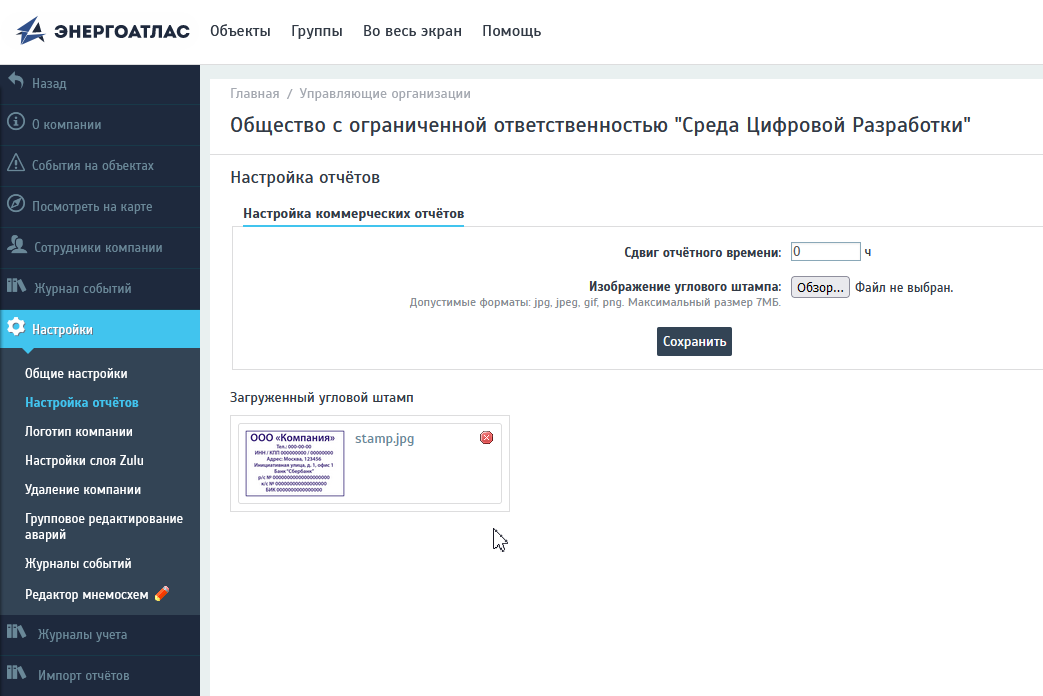Select the Настройка коммерческих отчётов tab
Viewport: 1043px width, 696px height.
coord(353,214)
